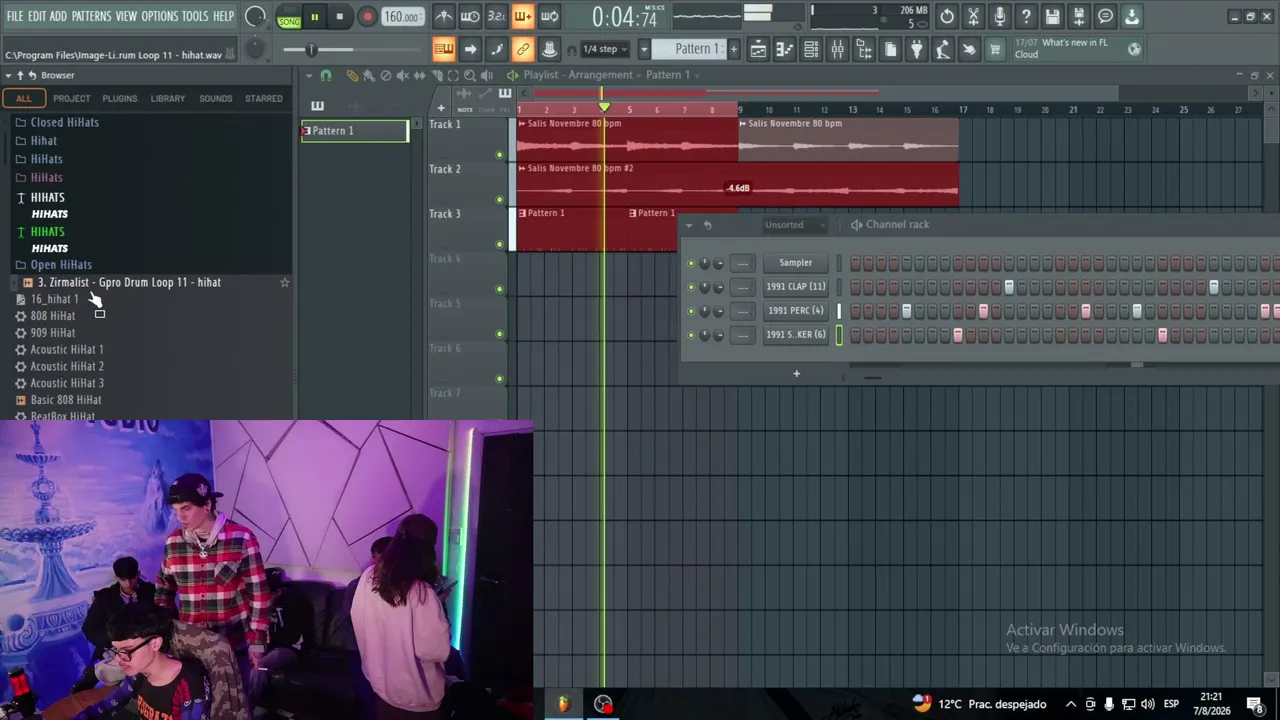Screen dimensions: 1280x720
Task: Click the microphone recording icon
Action: coord(999,16)
